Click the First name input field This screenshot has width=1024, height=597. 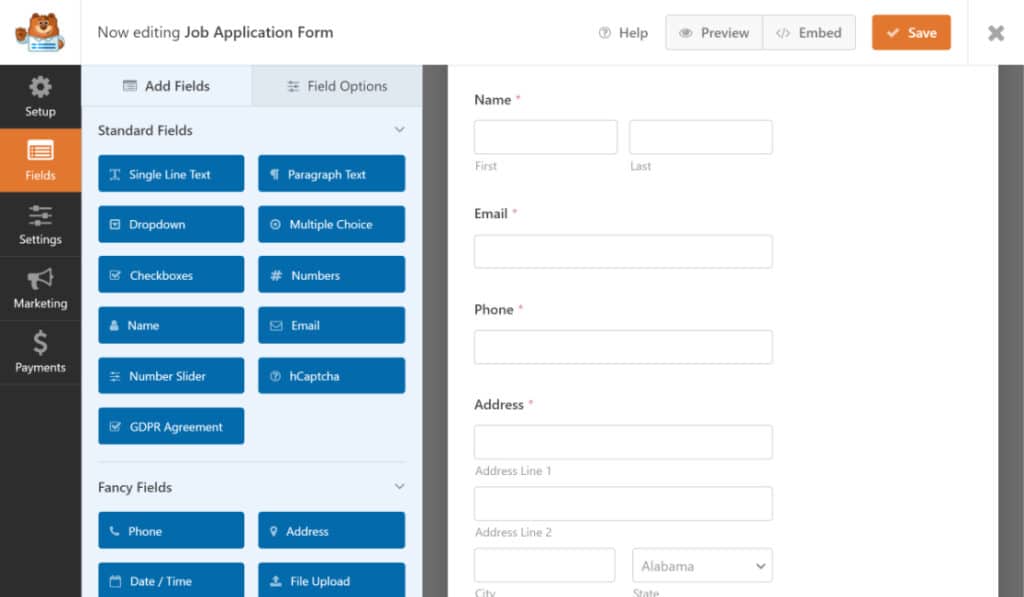coord(545,137)
